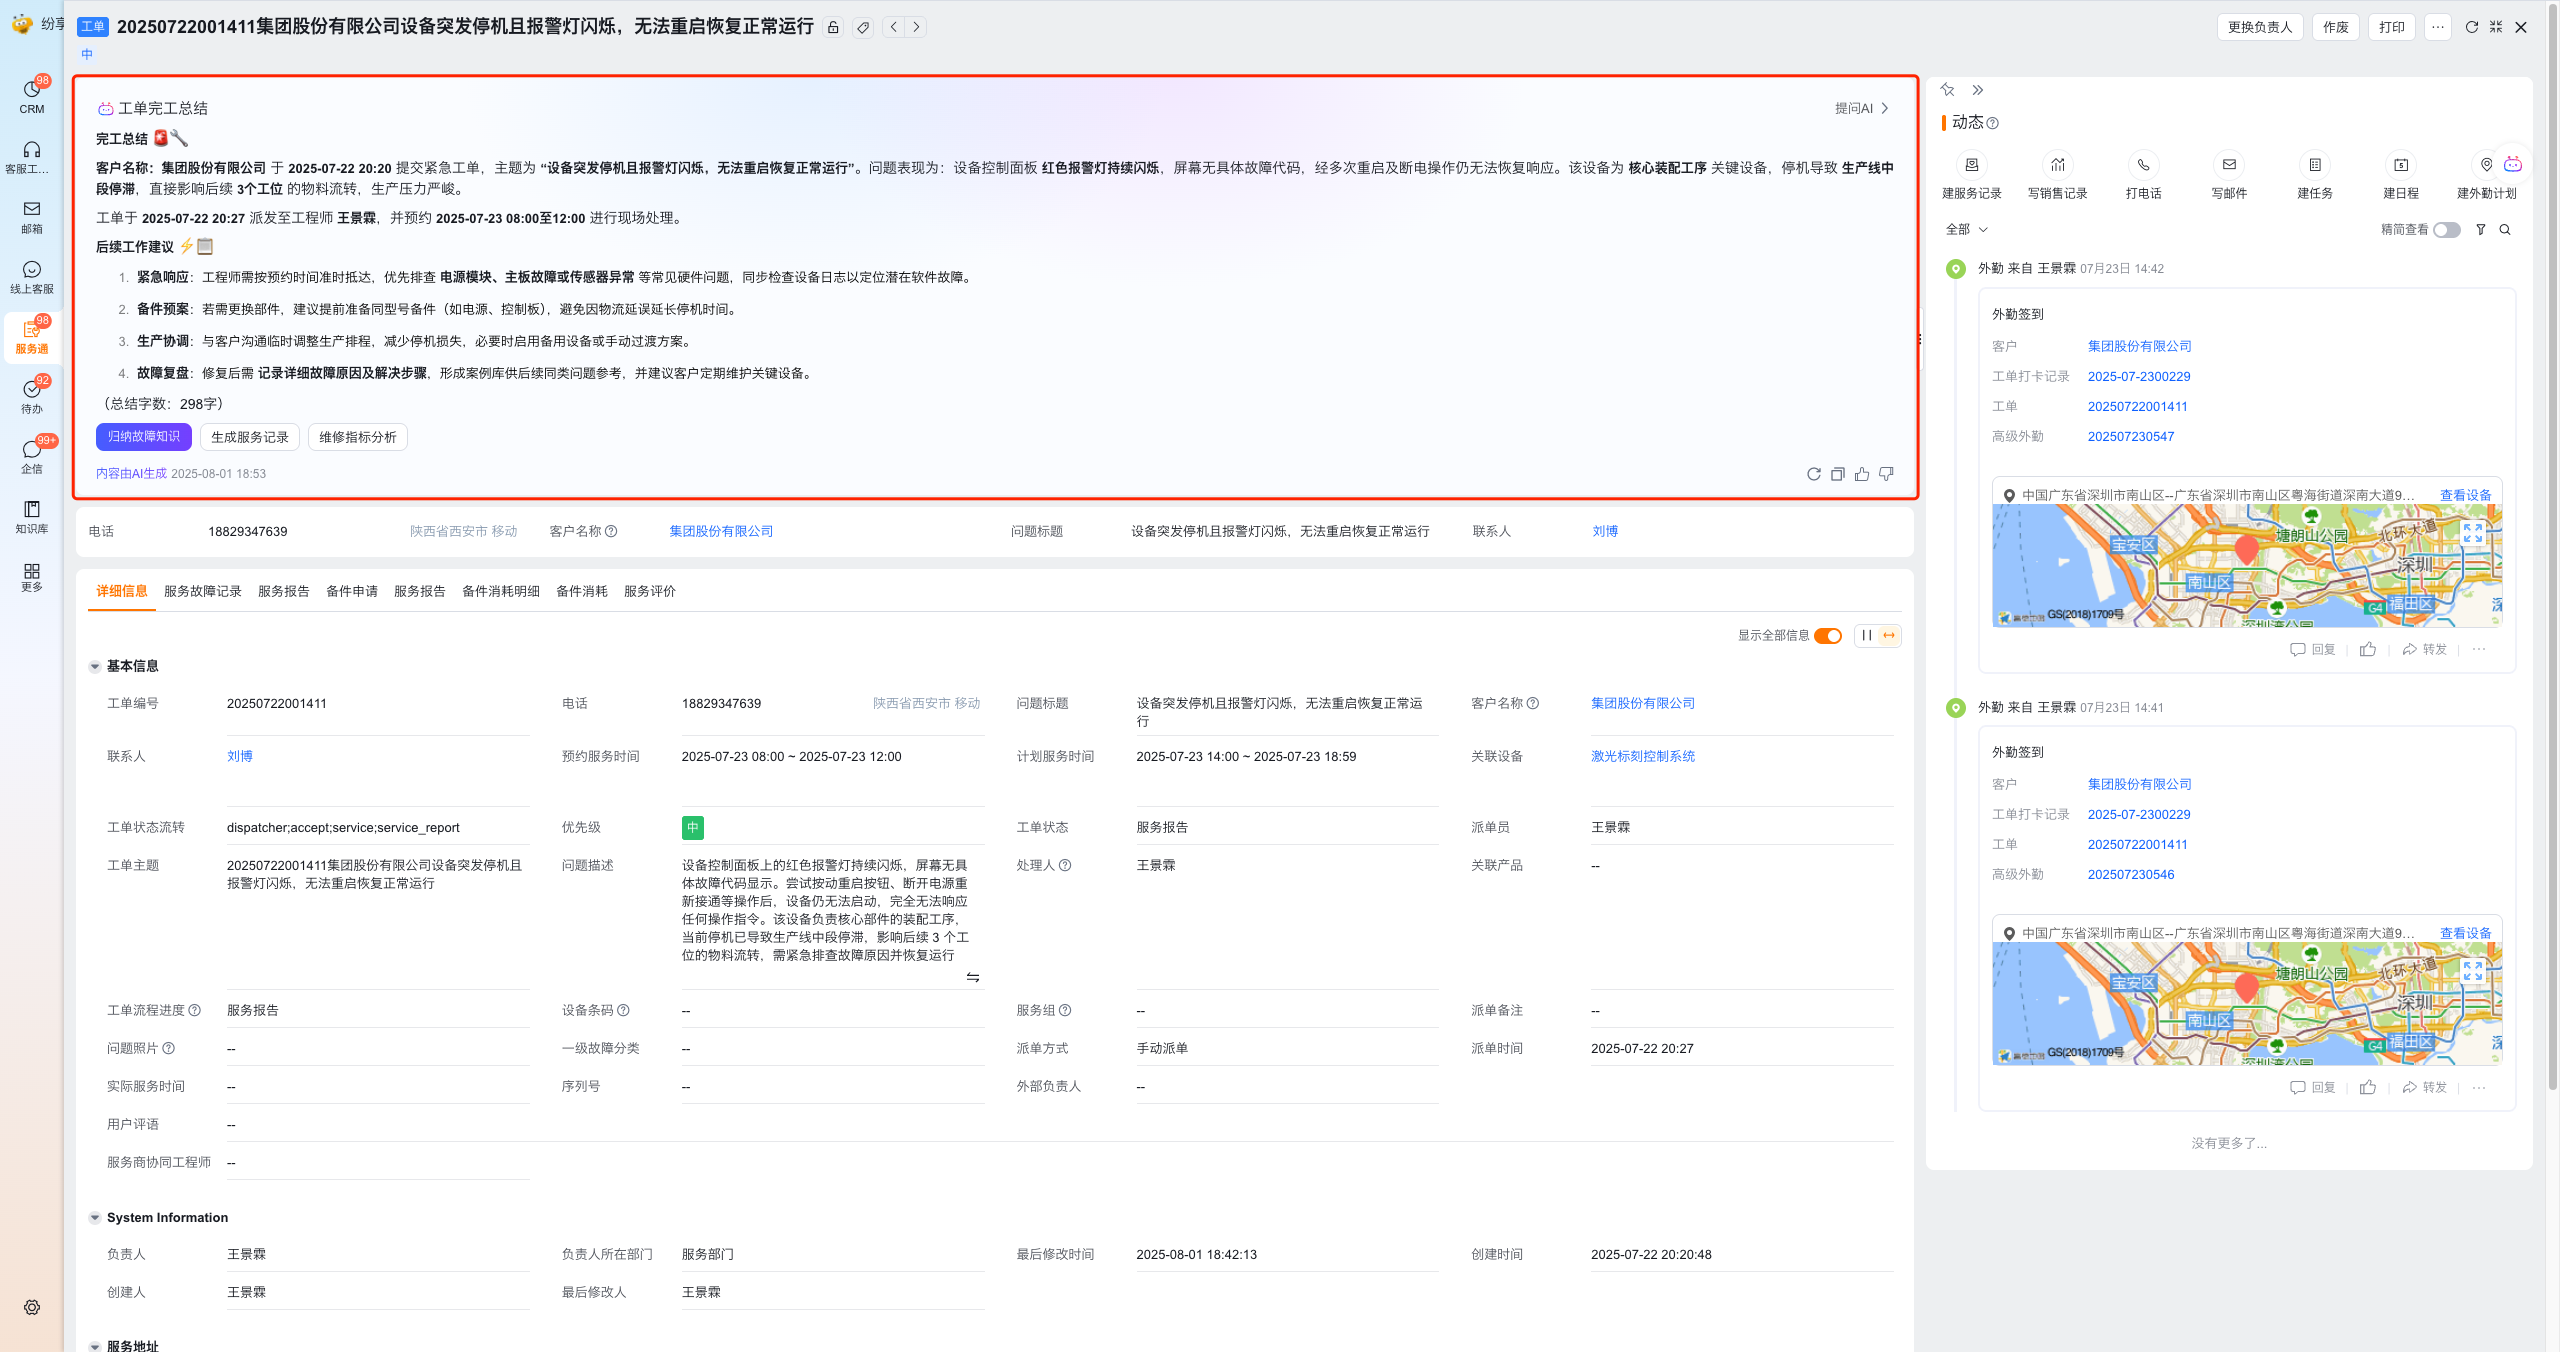Switch to the 服务故障记录 tab
The image size is (2560, 1352).
coord(203,592)
